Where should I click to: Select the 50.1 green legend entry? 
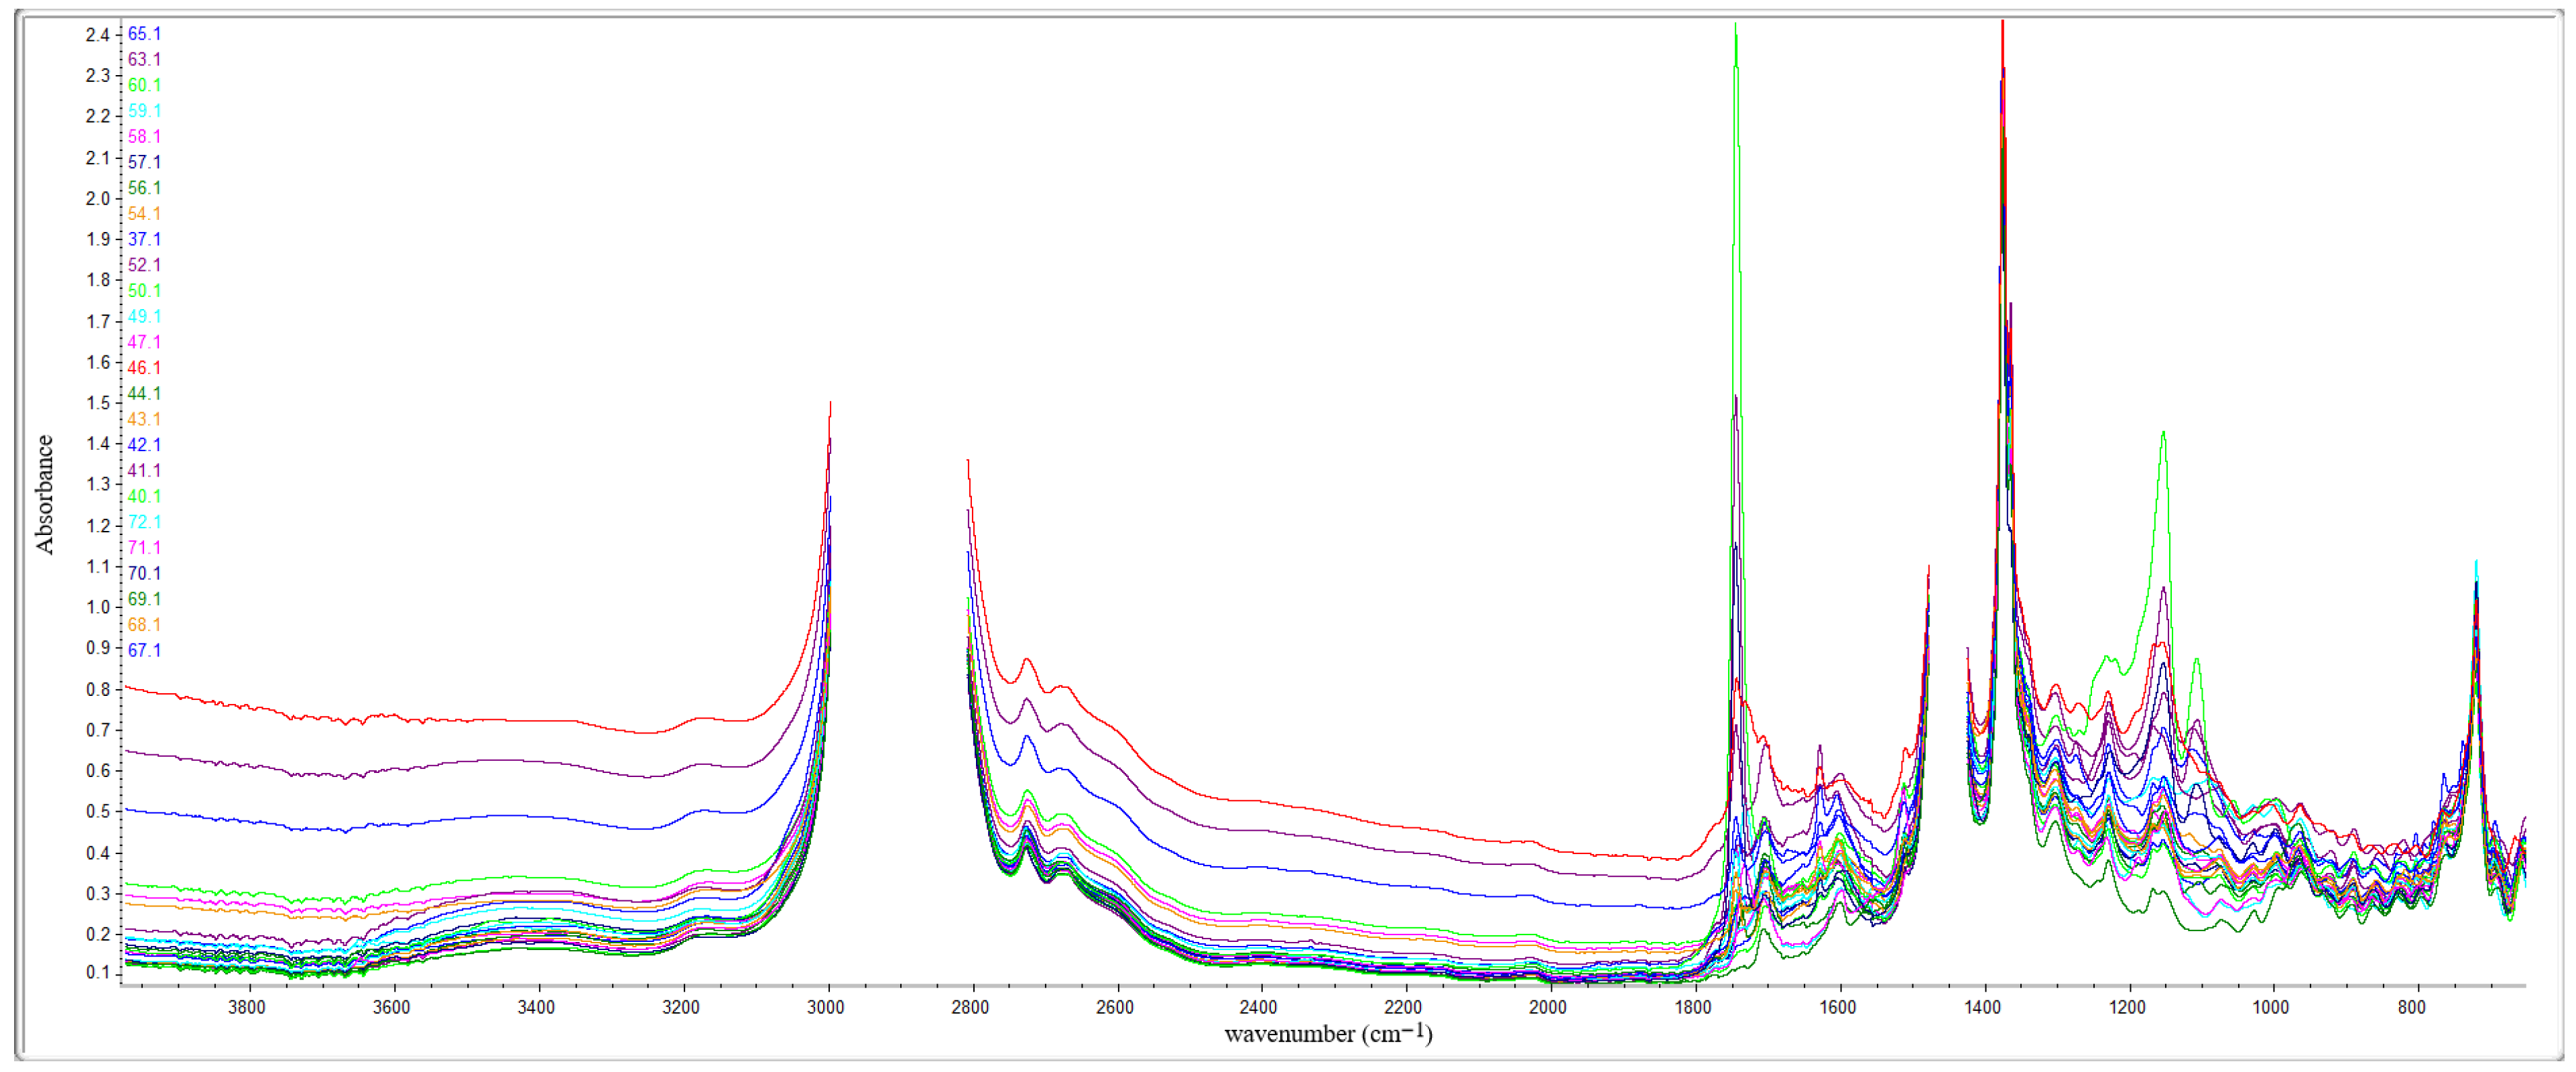[x=144, y=291]
